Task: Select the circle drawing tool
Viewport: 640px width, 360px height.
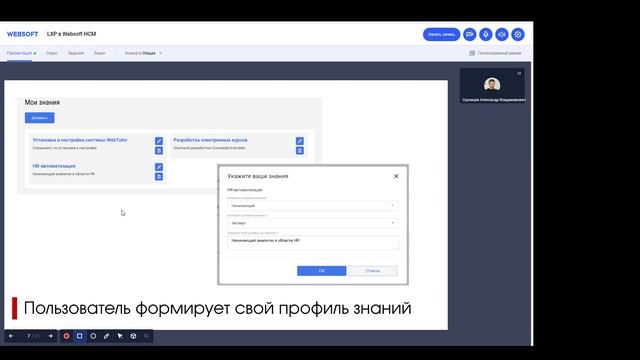Action: 93,336
